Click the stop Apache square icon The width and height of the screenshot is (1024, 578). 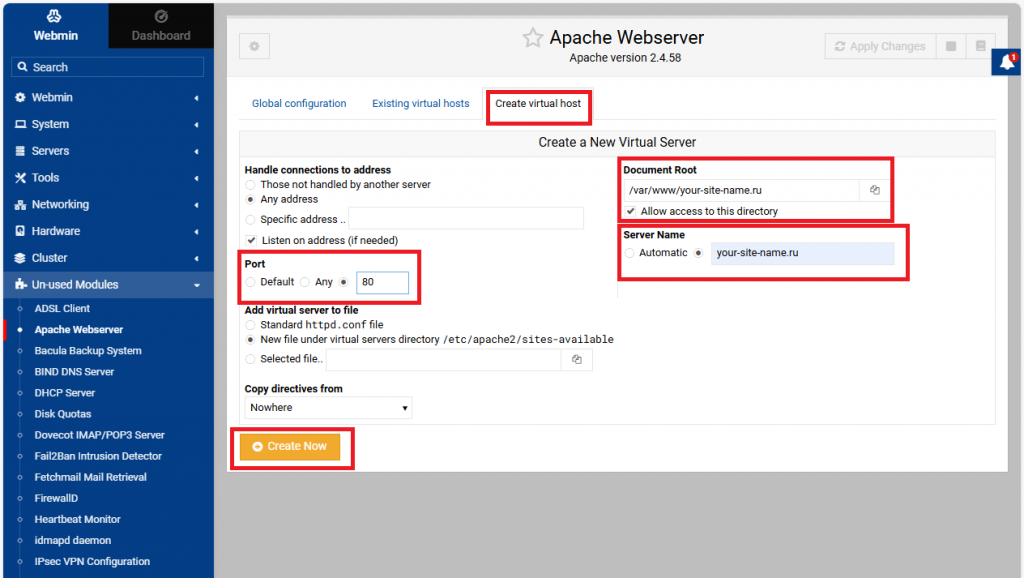(x=951, y=46)
